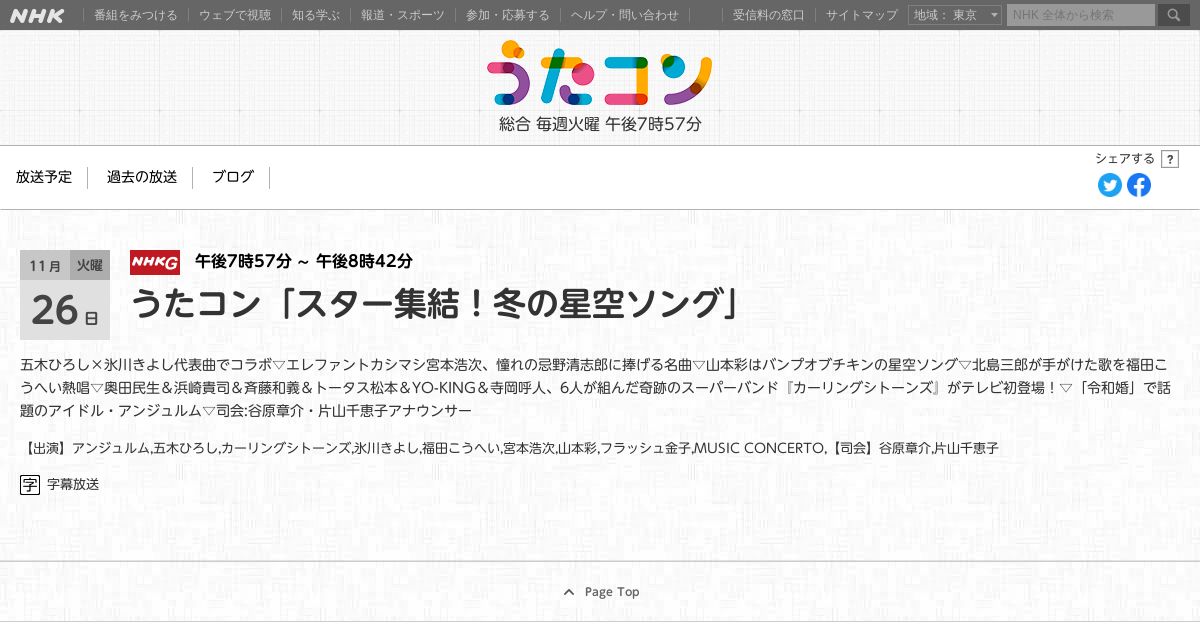
Task: Share on Twitter icon
Action: point(1110,185)
